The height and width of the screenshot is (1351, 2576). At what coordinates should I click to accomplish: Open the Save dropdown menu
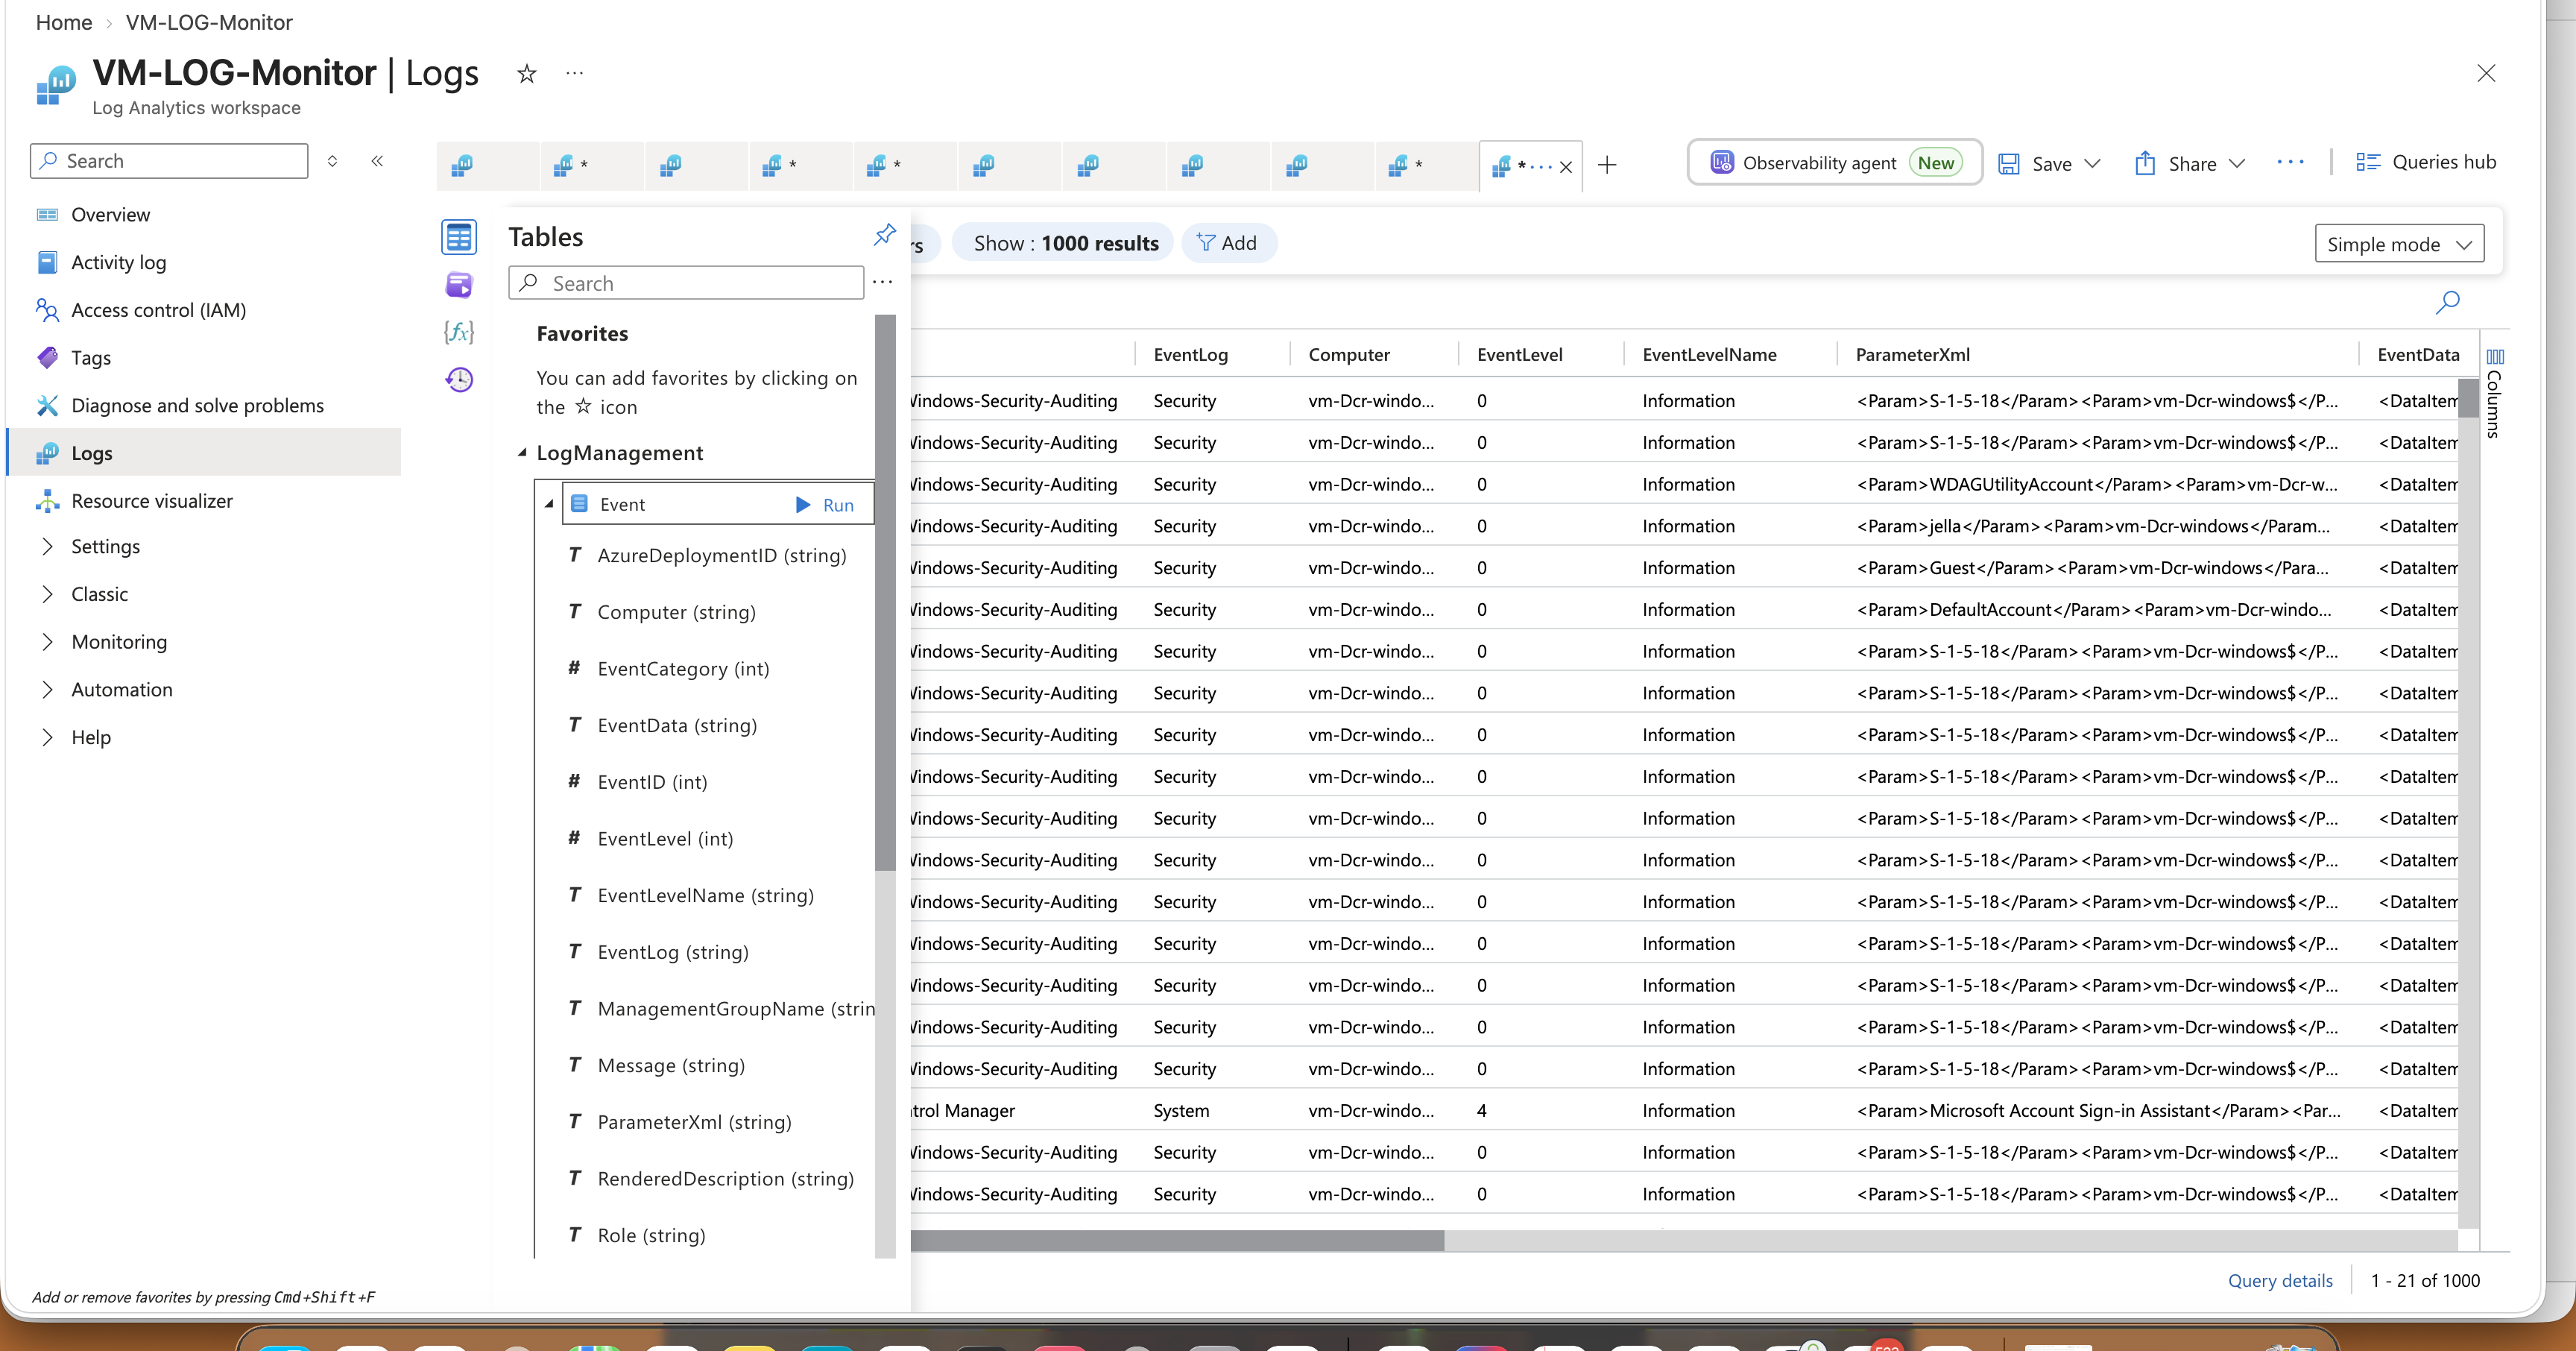click(2092, 163)
